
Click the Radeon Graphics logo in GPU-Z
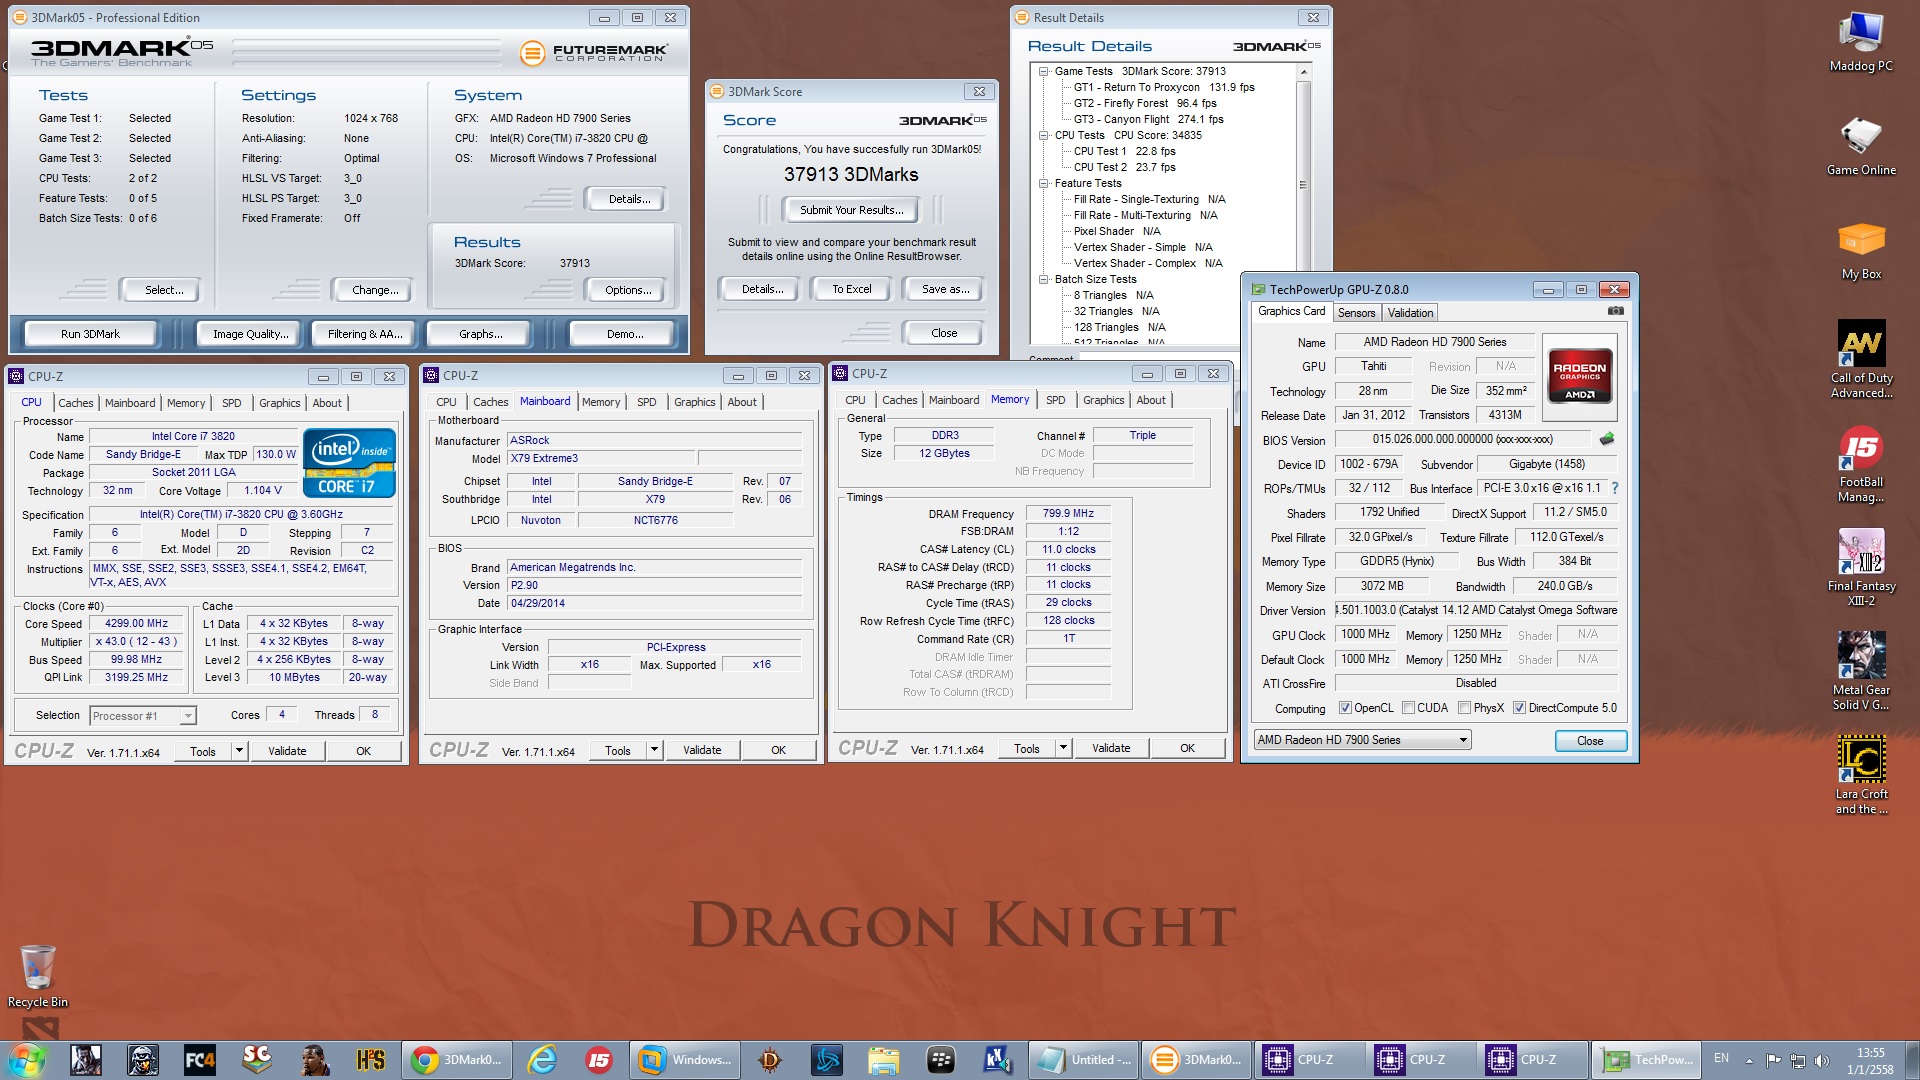point(1579,374)
